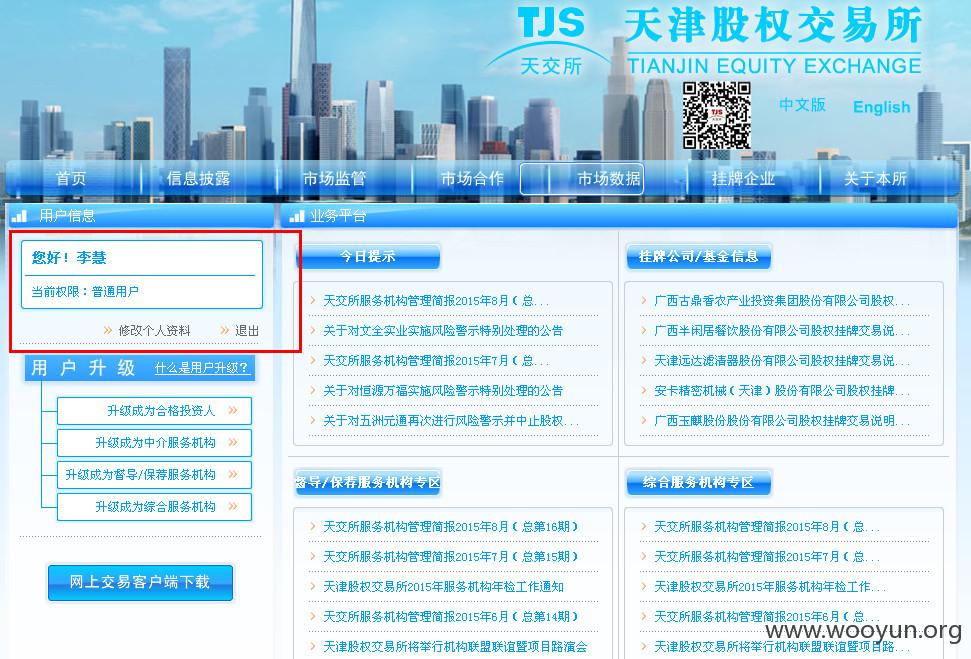Open 关于对文全实业实施风险警示特别处理的公告
This screenshot has height=659, width=971.
[x=443, y=331]
